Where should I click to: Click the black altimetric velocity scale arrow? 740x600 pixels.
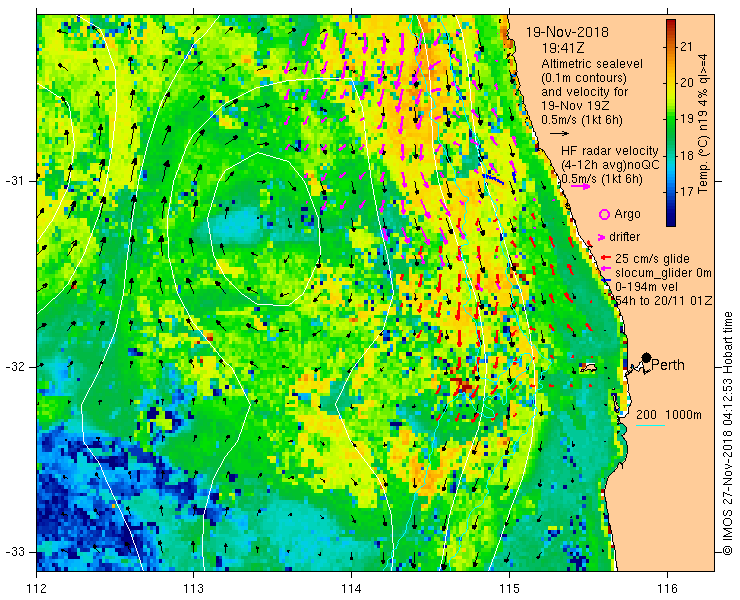[559, 134]
